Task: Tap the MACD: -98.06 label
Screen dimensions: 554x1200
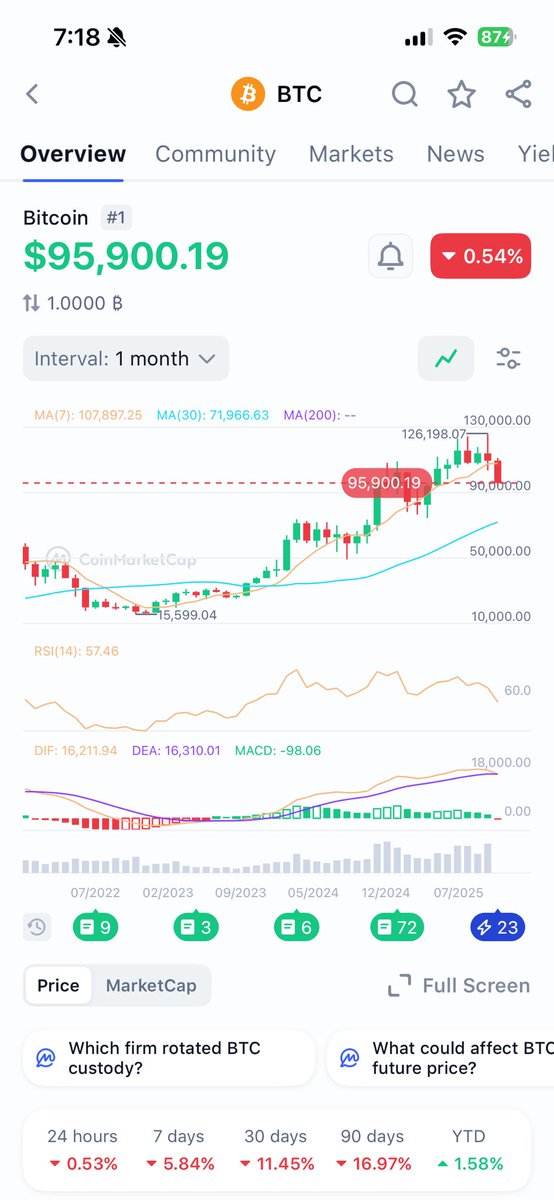Action: [278, 750]
